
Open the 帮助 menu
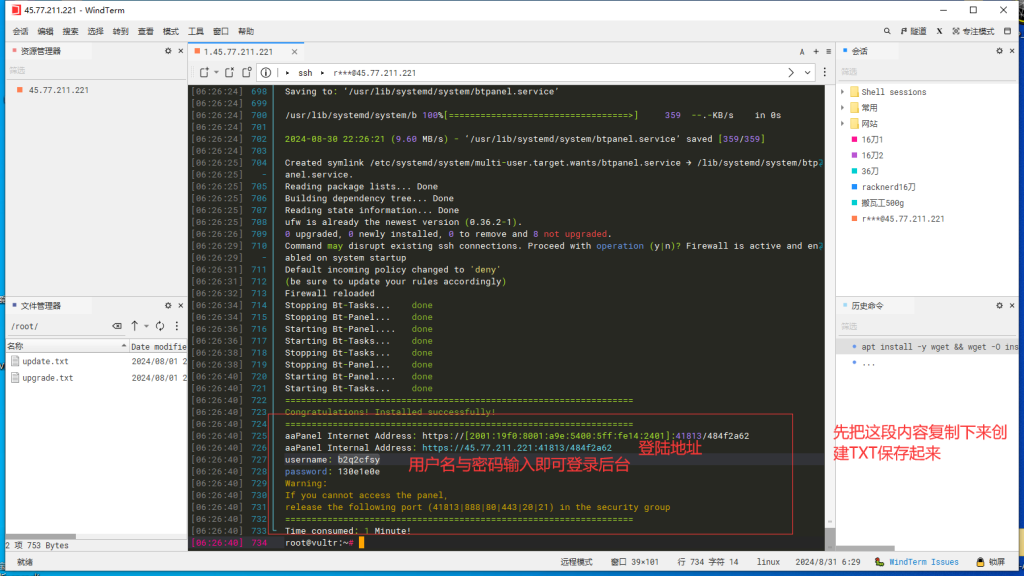(x=246, y=31)
